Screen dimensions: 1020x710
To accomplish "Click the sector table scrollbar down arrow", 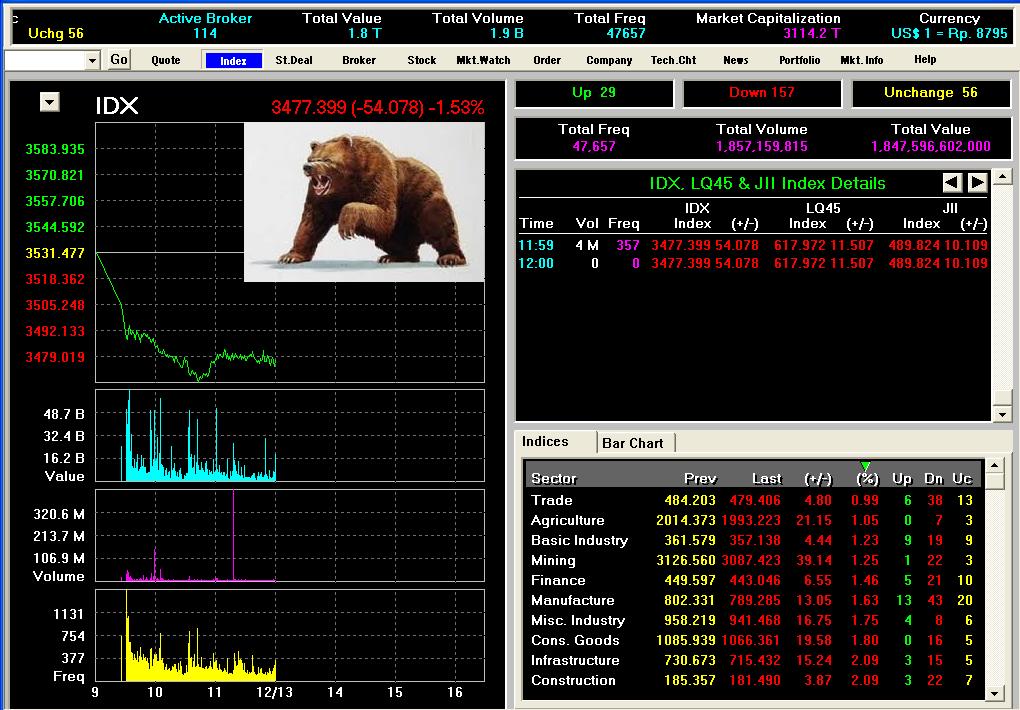I will click(994, 693).
